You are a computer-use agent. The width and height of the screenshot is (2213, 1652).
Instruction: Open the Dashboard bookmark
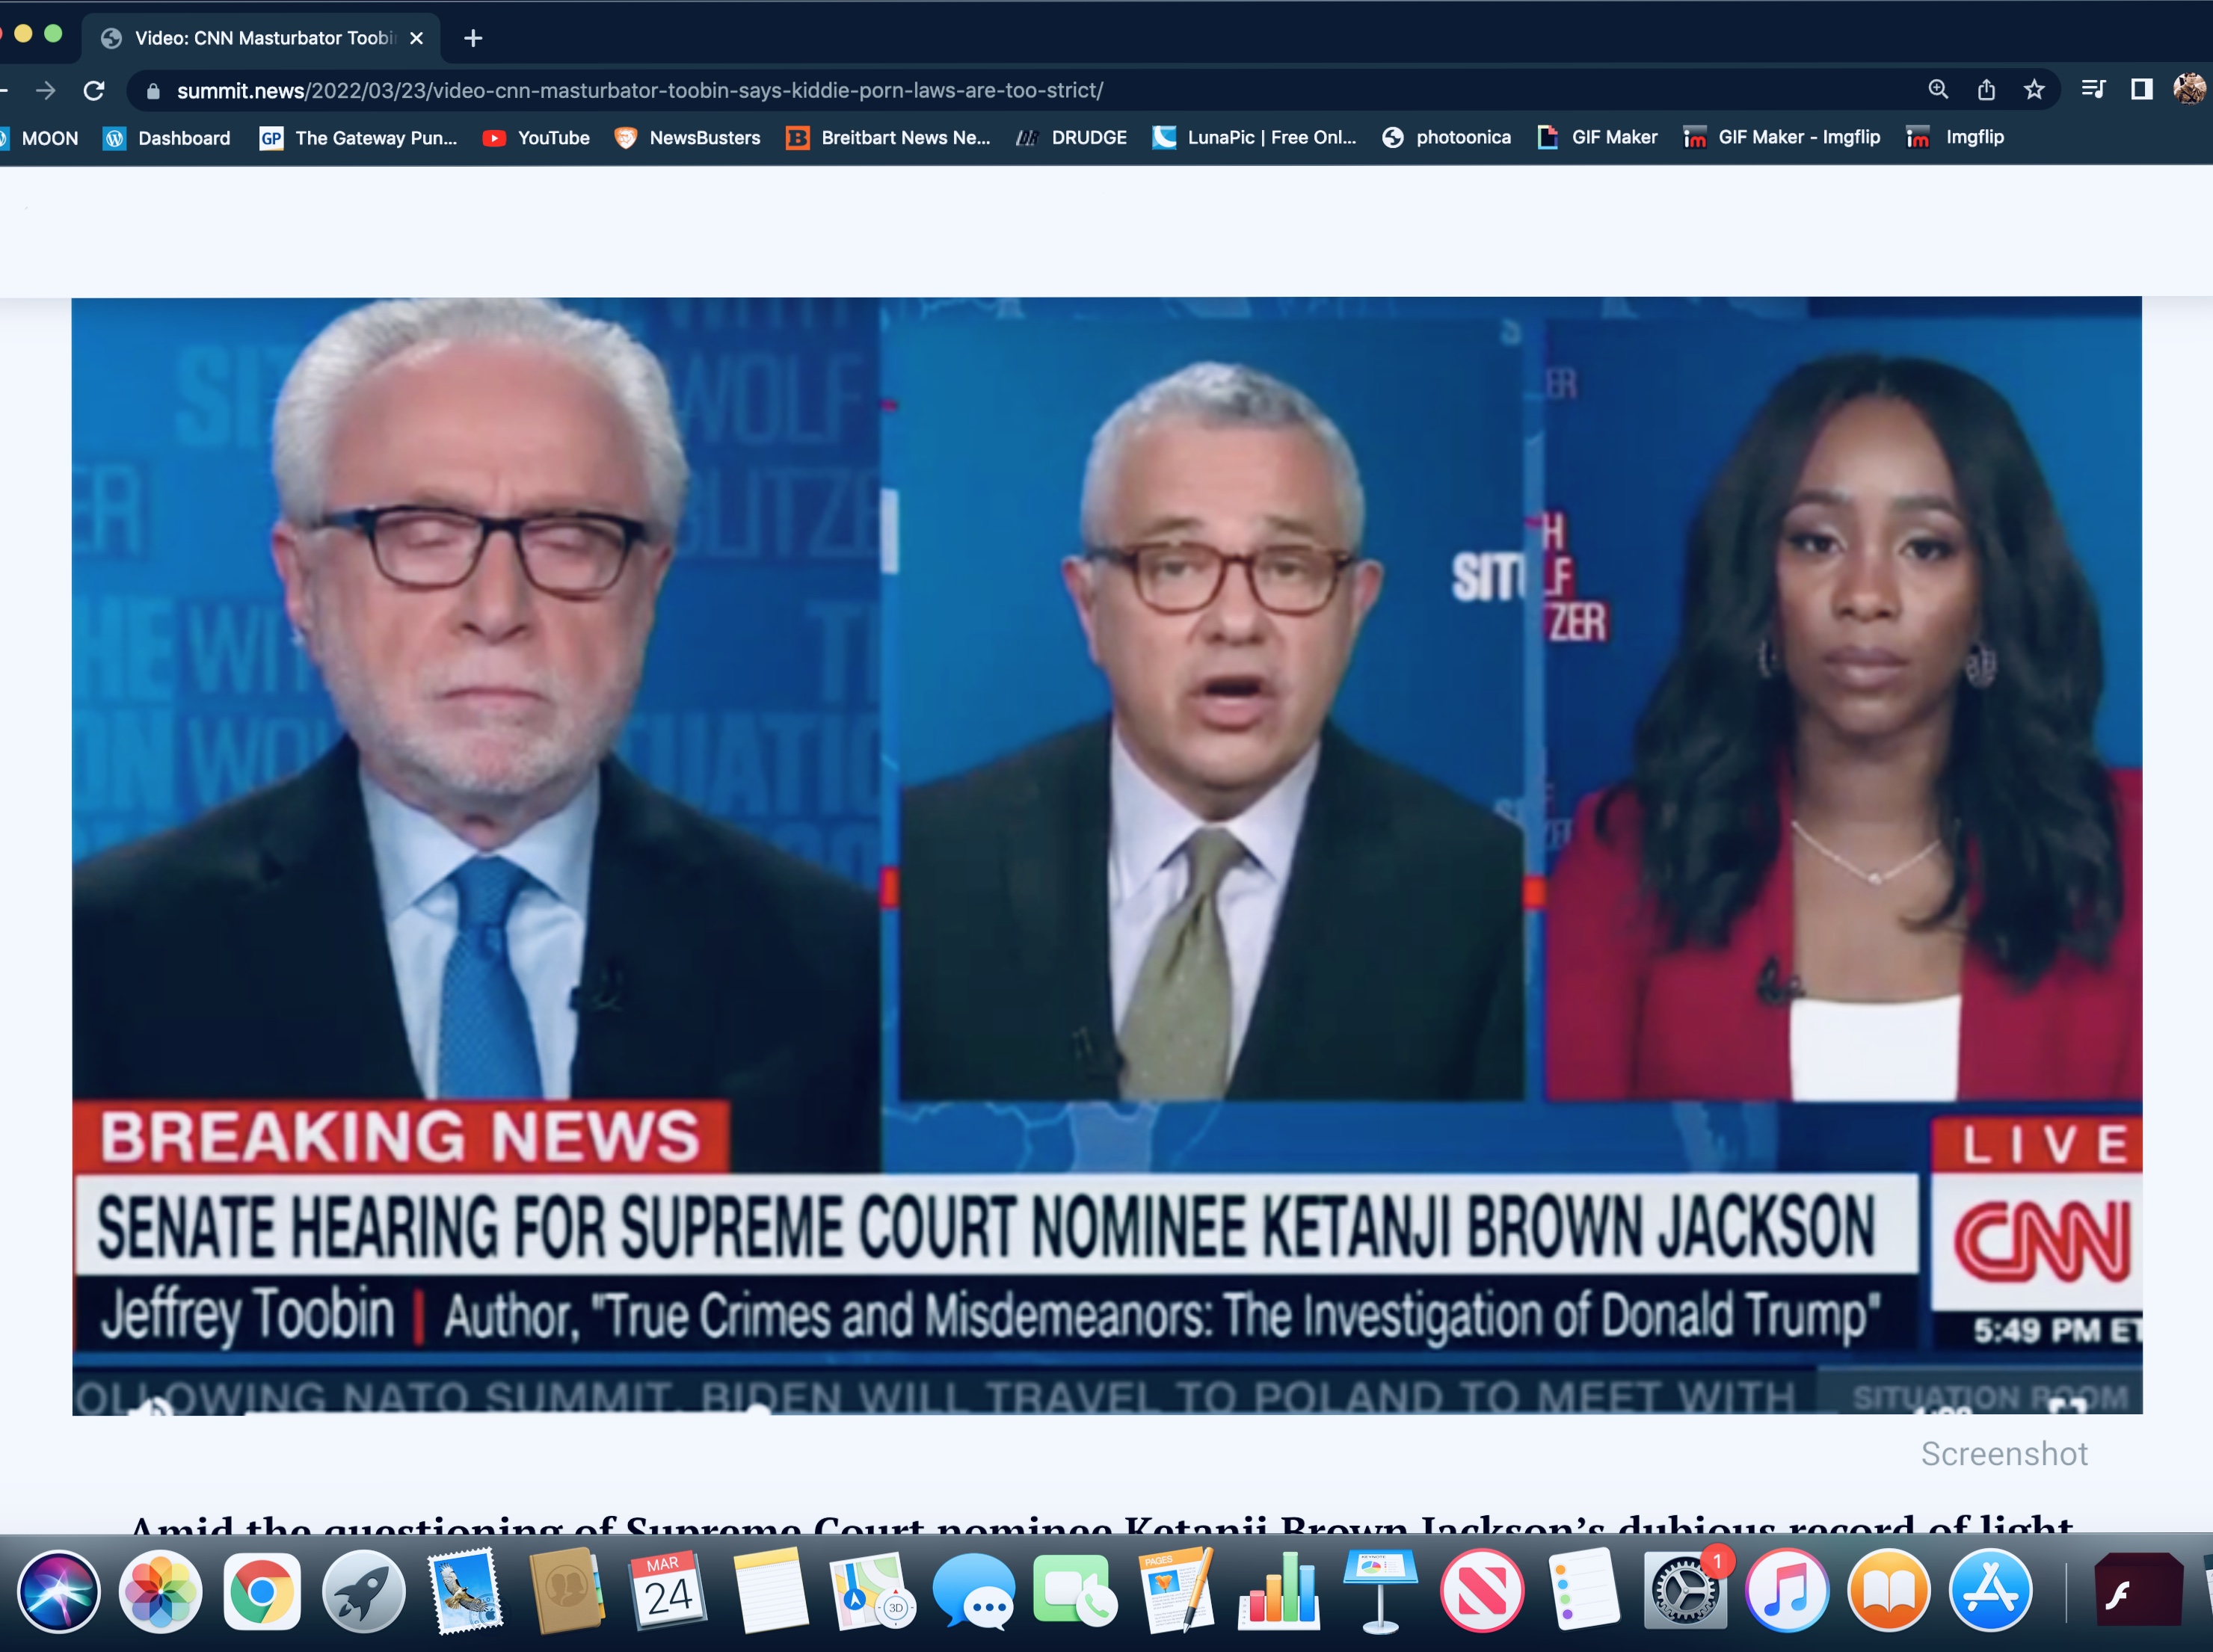click(167, 138)
